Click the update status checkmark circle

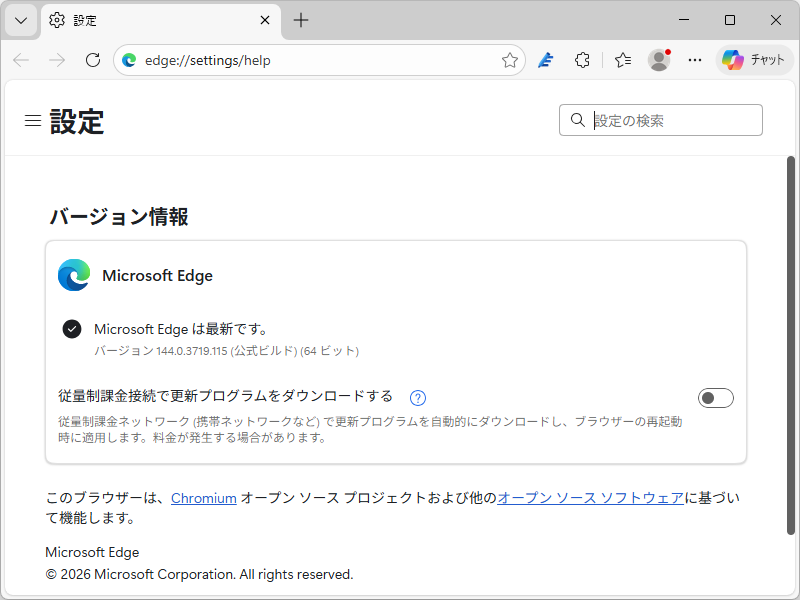72,328
